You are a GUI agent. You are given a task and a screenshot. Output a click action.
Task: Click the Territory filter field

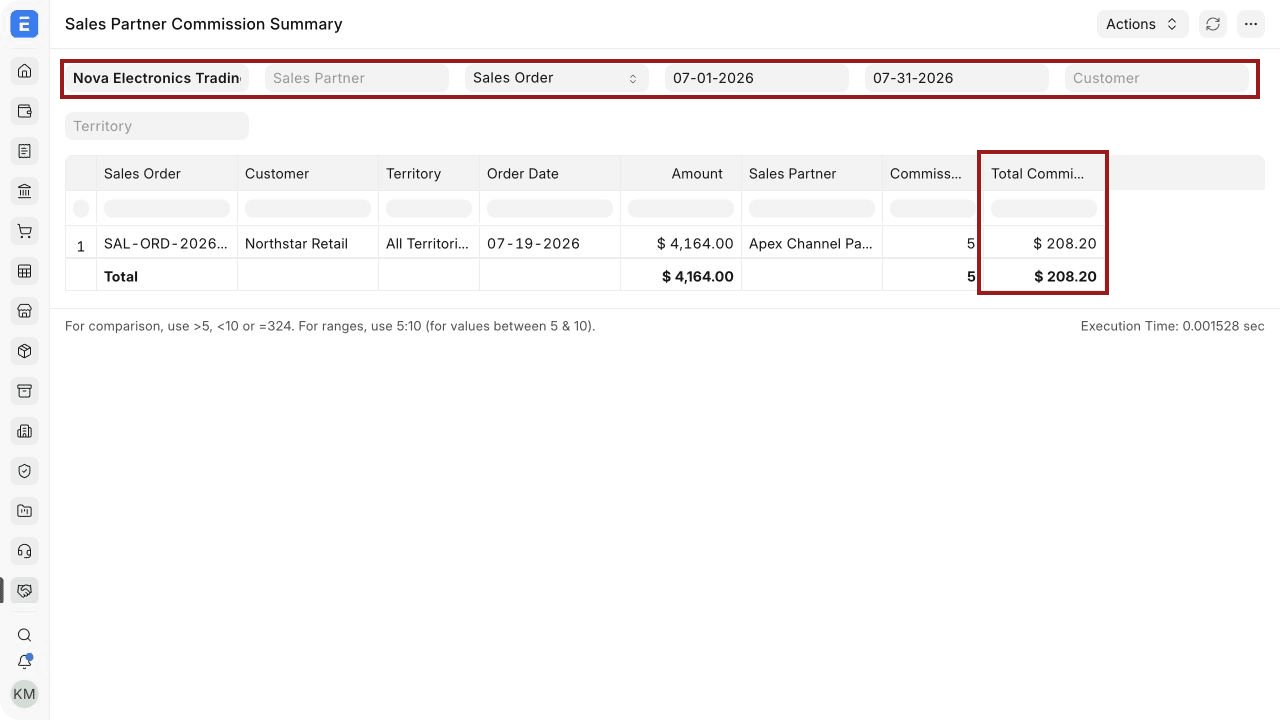(157, 126)
